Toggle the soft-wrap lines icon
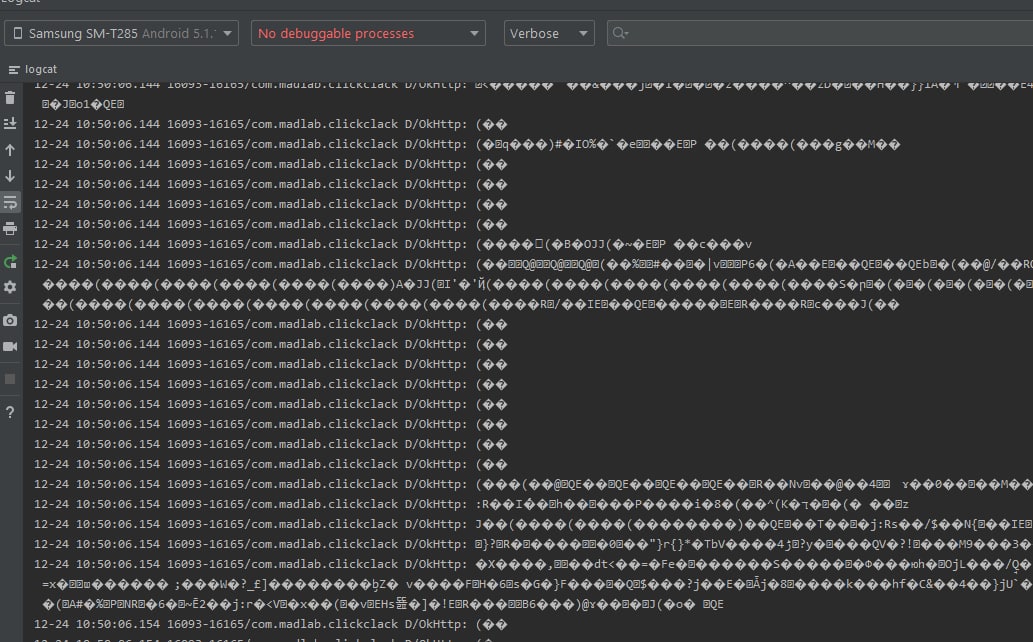Screen dimensions: 1033x642 point(10,202)
